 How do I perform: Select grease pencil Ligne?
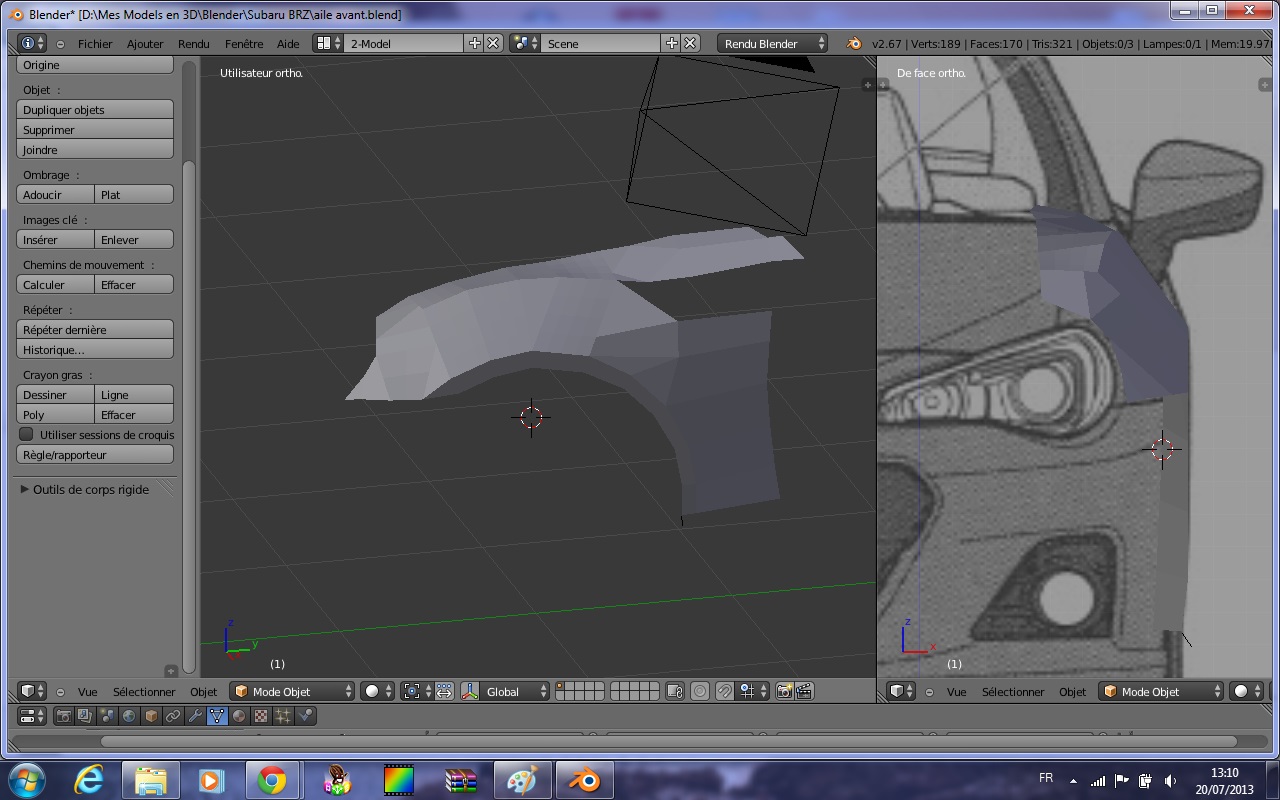tap(134, 395)
